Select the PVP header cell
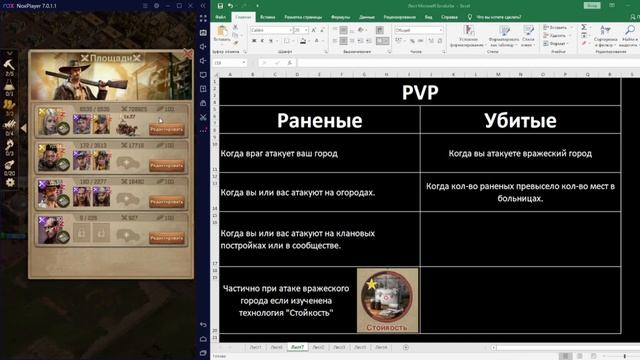This screenshot has width=640, height=360. 420,92
